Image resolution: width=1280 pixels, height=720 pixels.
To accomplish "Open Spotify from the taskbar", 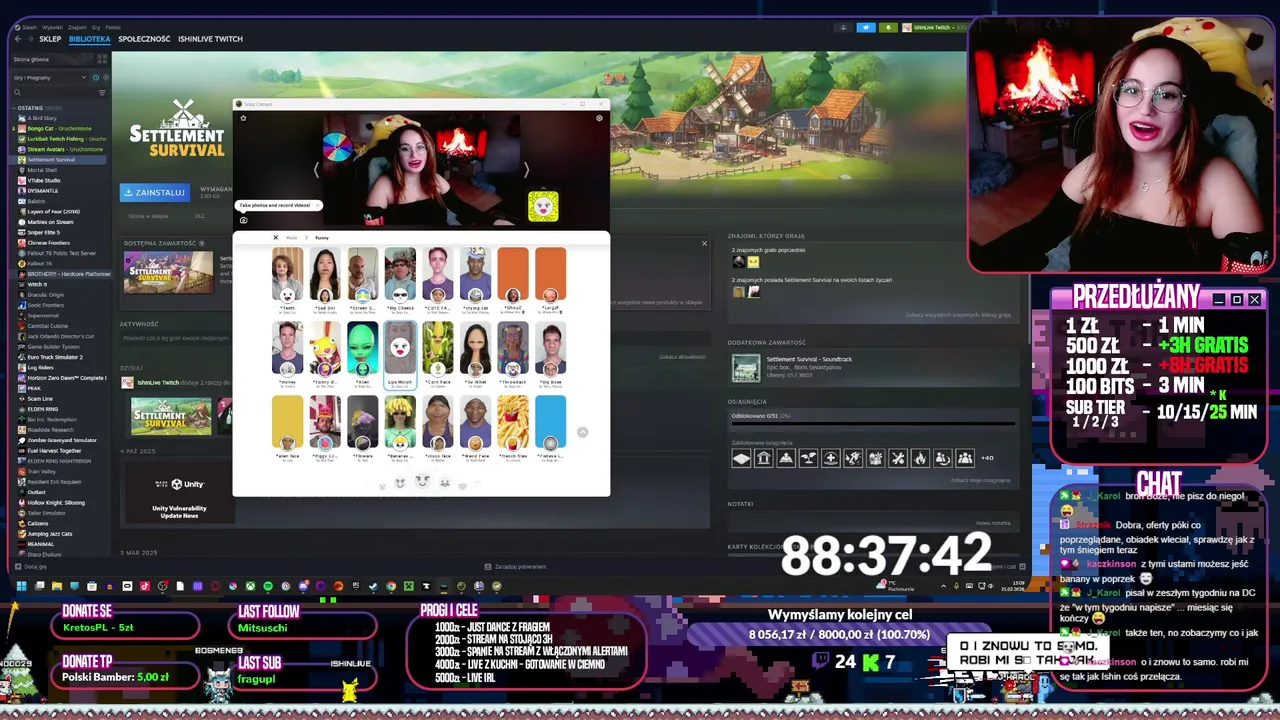I will pyautogui.click(x=268, y=586).
